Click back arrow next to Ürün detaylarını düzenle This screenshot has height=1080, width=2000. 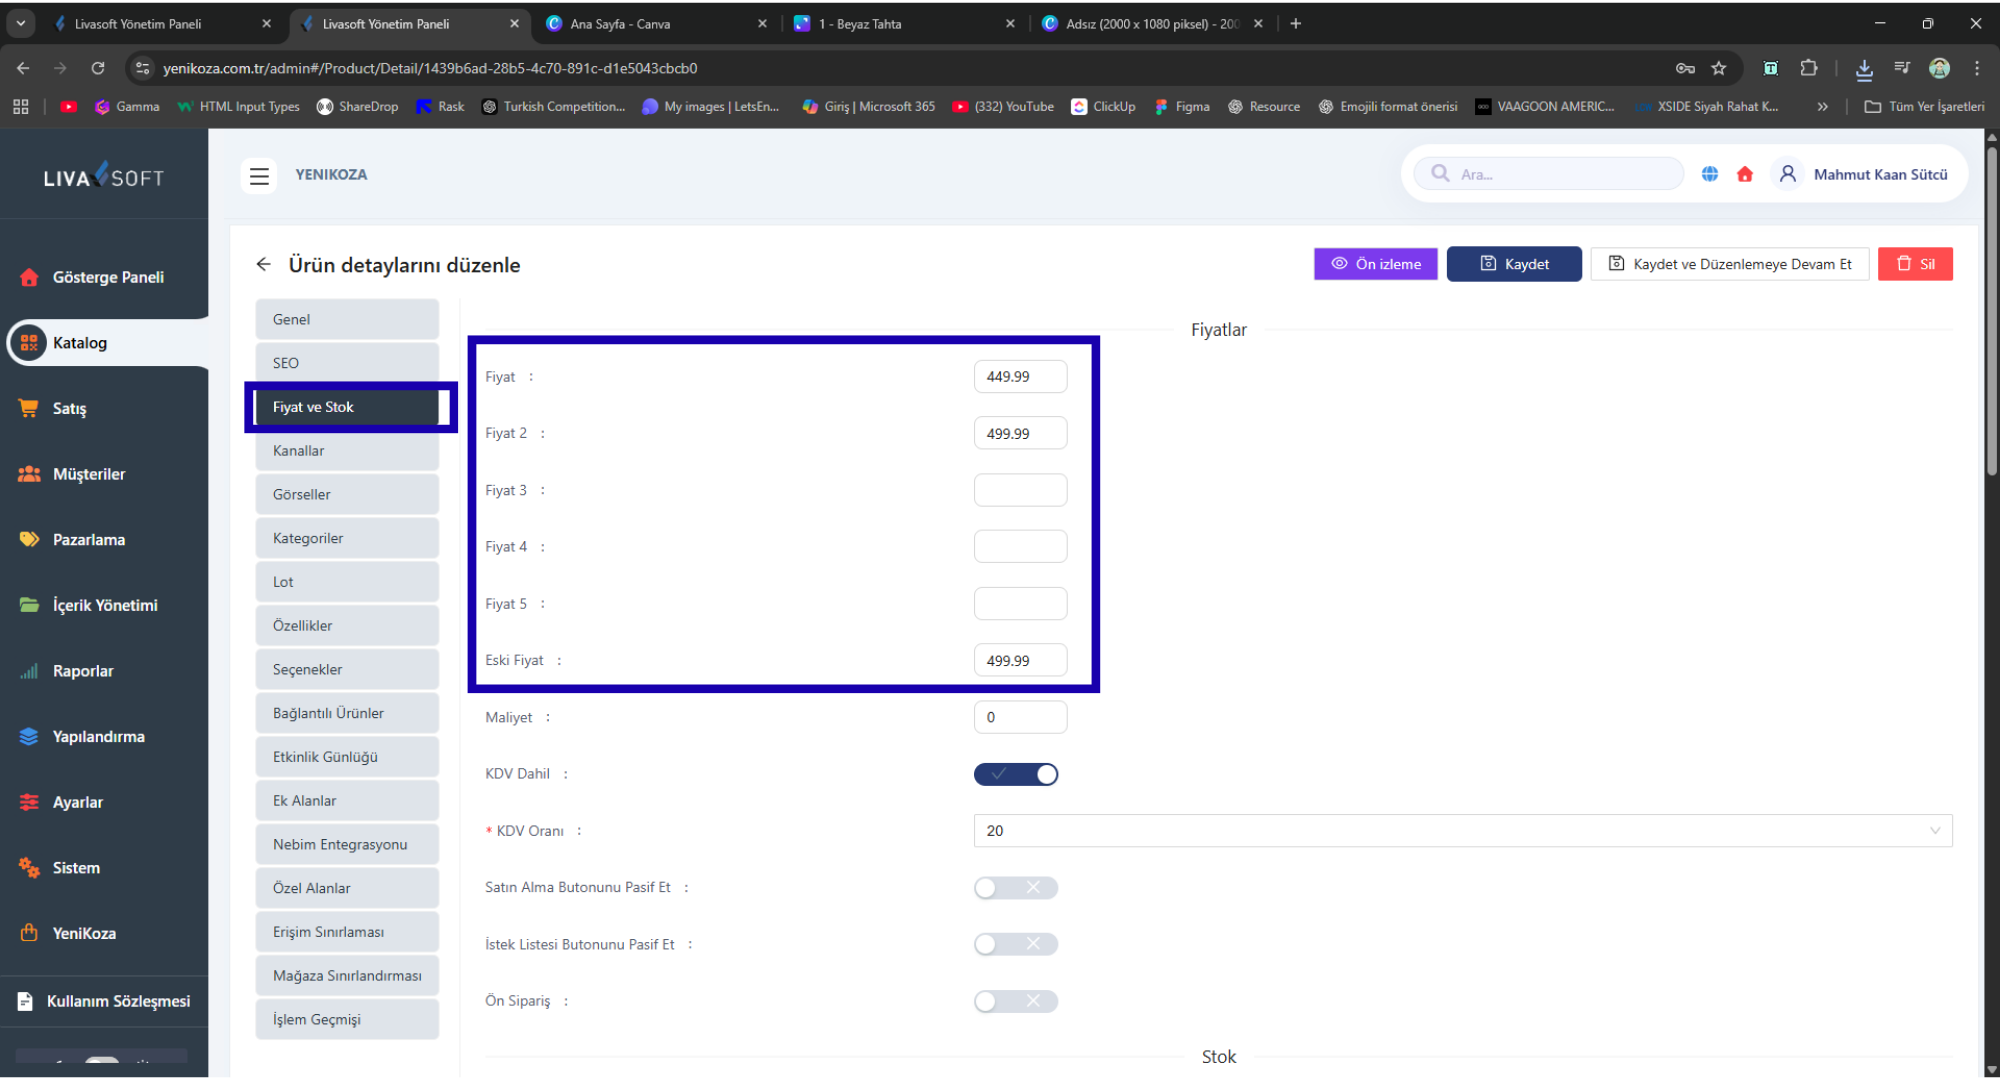click(x=263, y=264)
